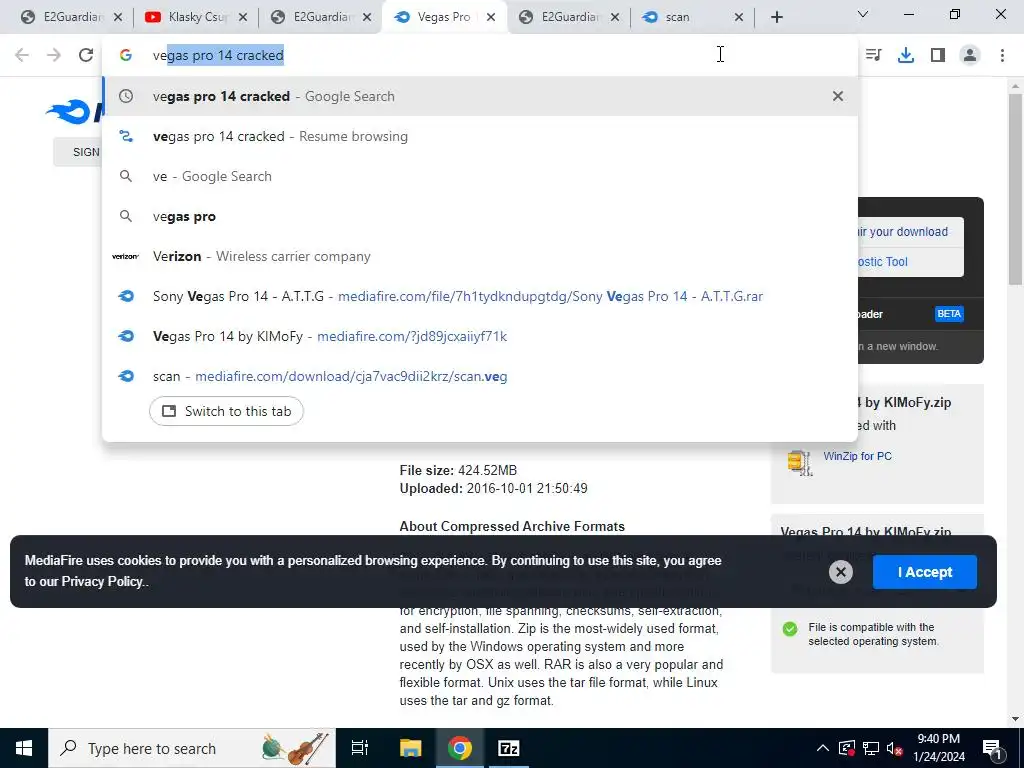1024x768 pixels.
Task: Select the scan.veg mediafire suggestion
Action: (479, 376)
